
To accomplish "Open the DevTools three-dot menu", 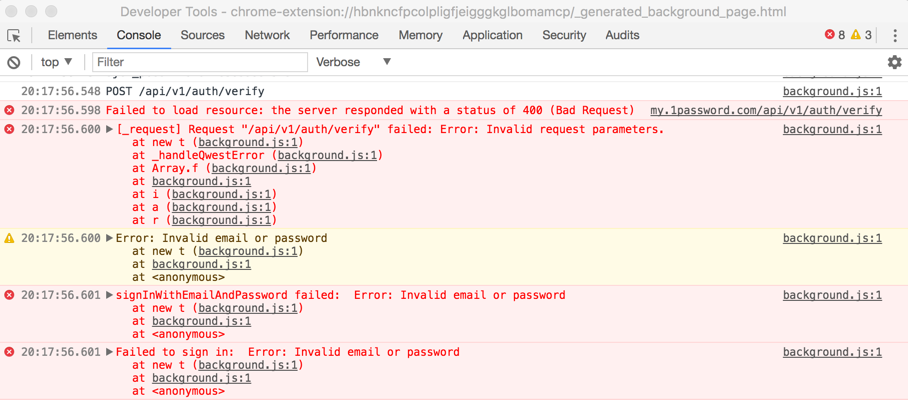I will pos(895,35).
